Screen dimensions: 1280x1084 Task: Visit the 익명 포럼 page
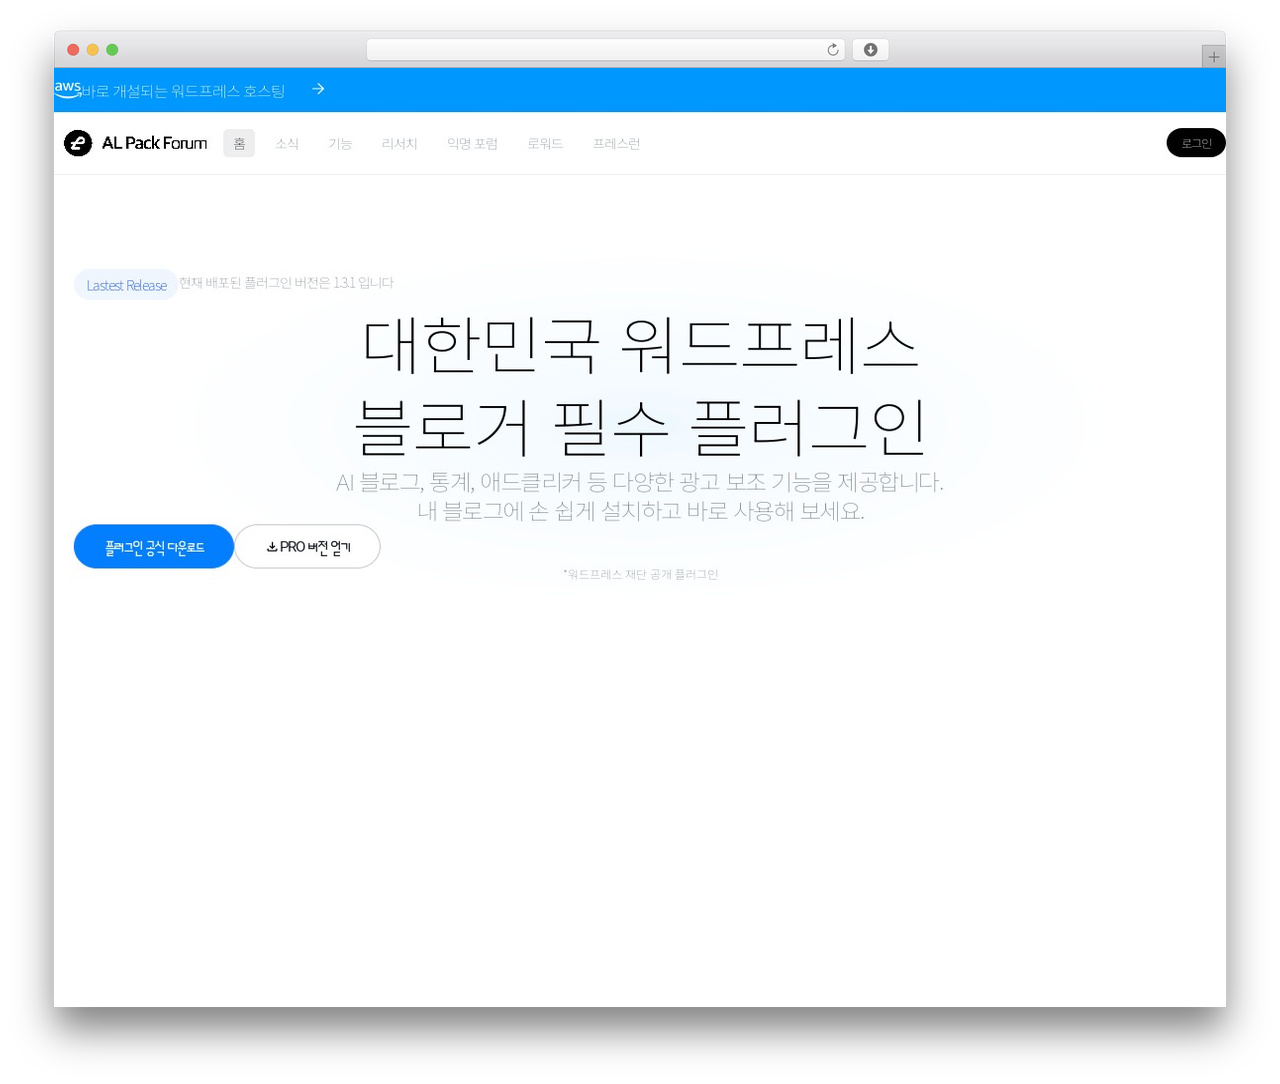tap(472, 143)
